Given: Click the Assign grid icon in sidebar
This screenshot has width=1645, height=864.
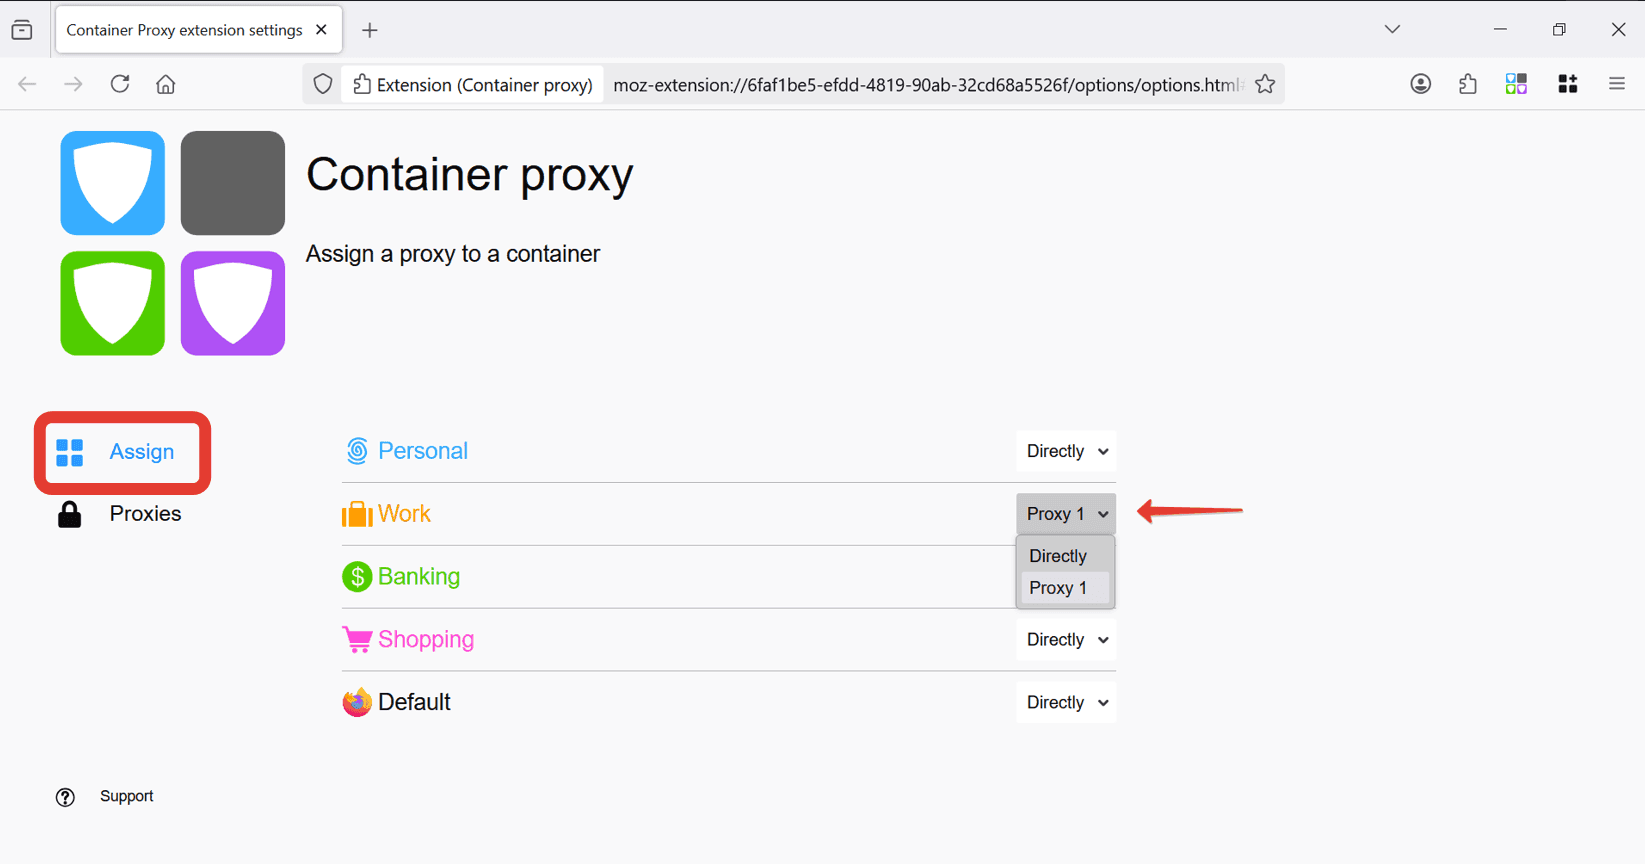Looking at the screenshot, I should click(x=70, y=452).
